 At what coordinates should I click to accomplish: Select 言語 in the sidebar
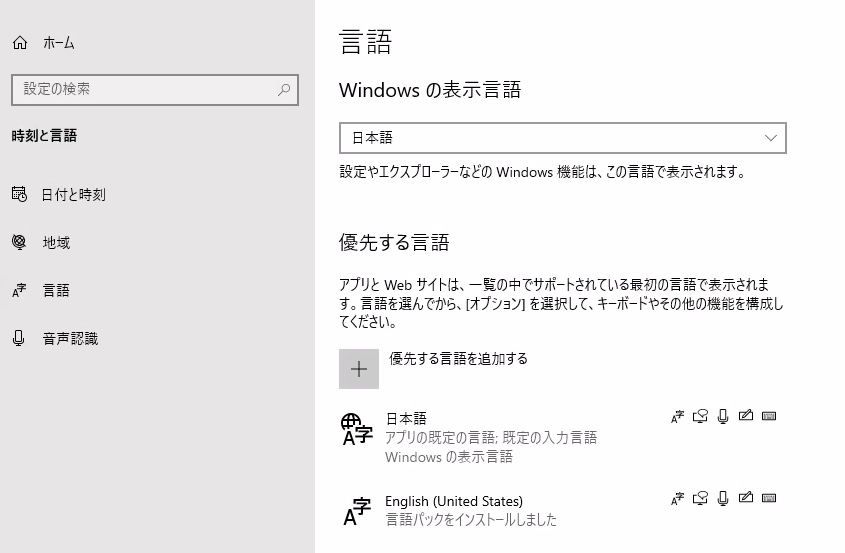(x=57, y=291)
